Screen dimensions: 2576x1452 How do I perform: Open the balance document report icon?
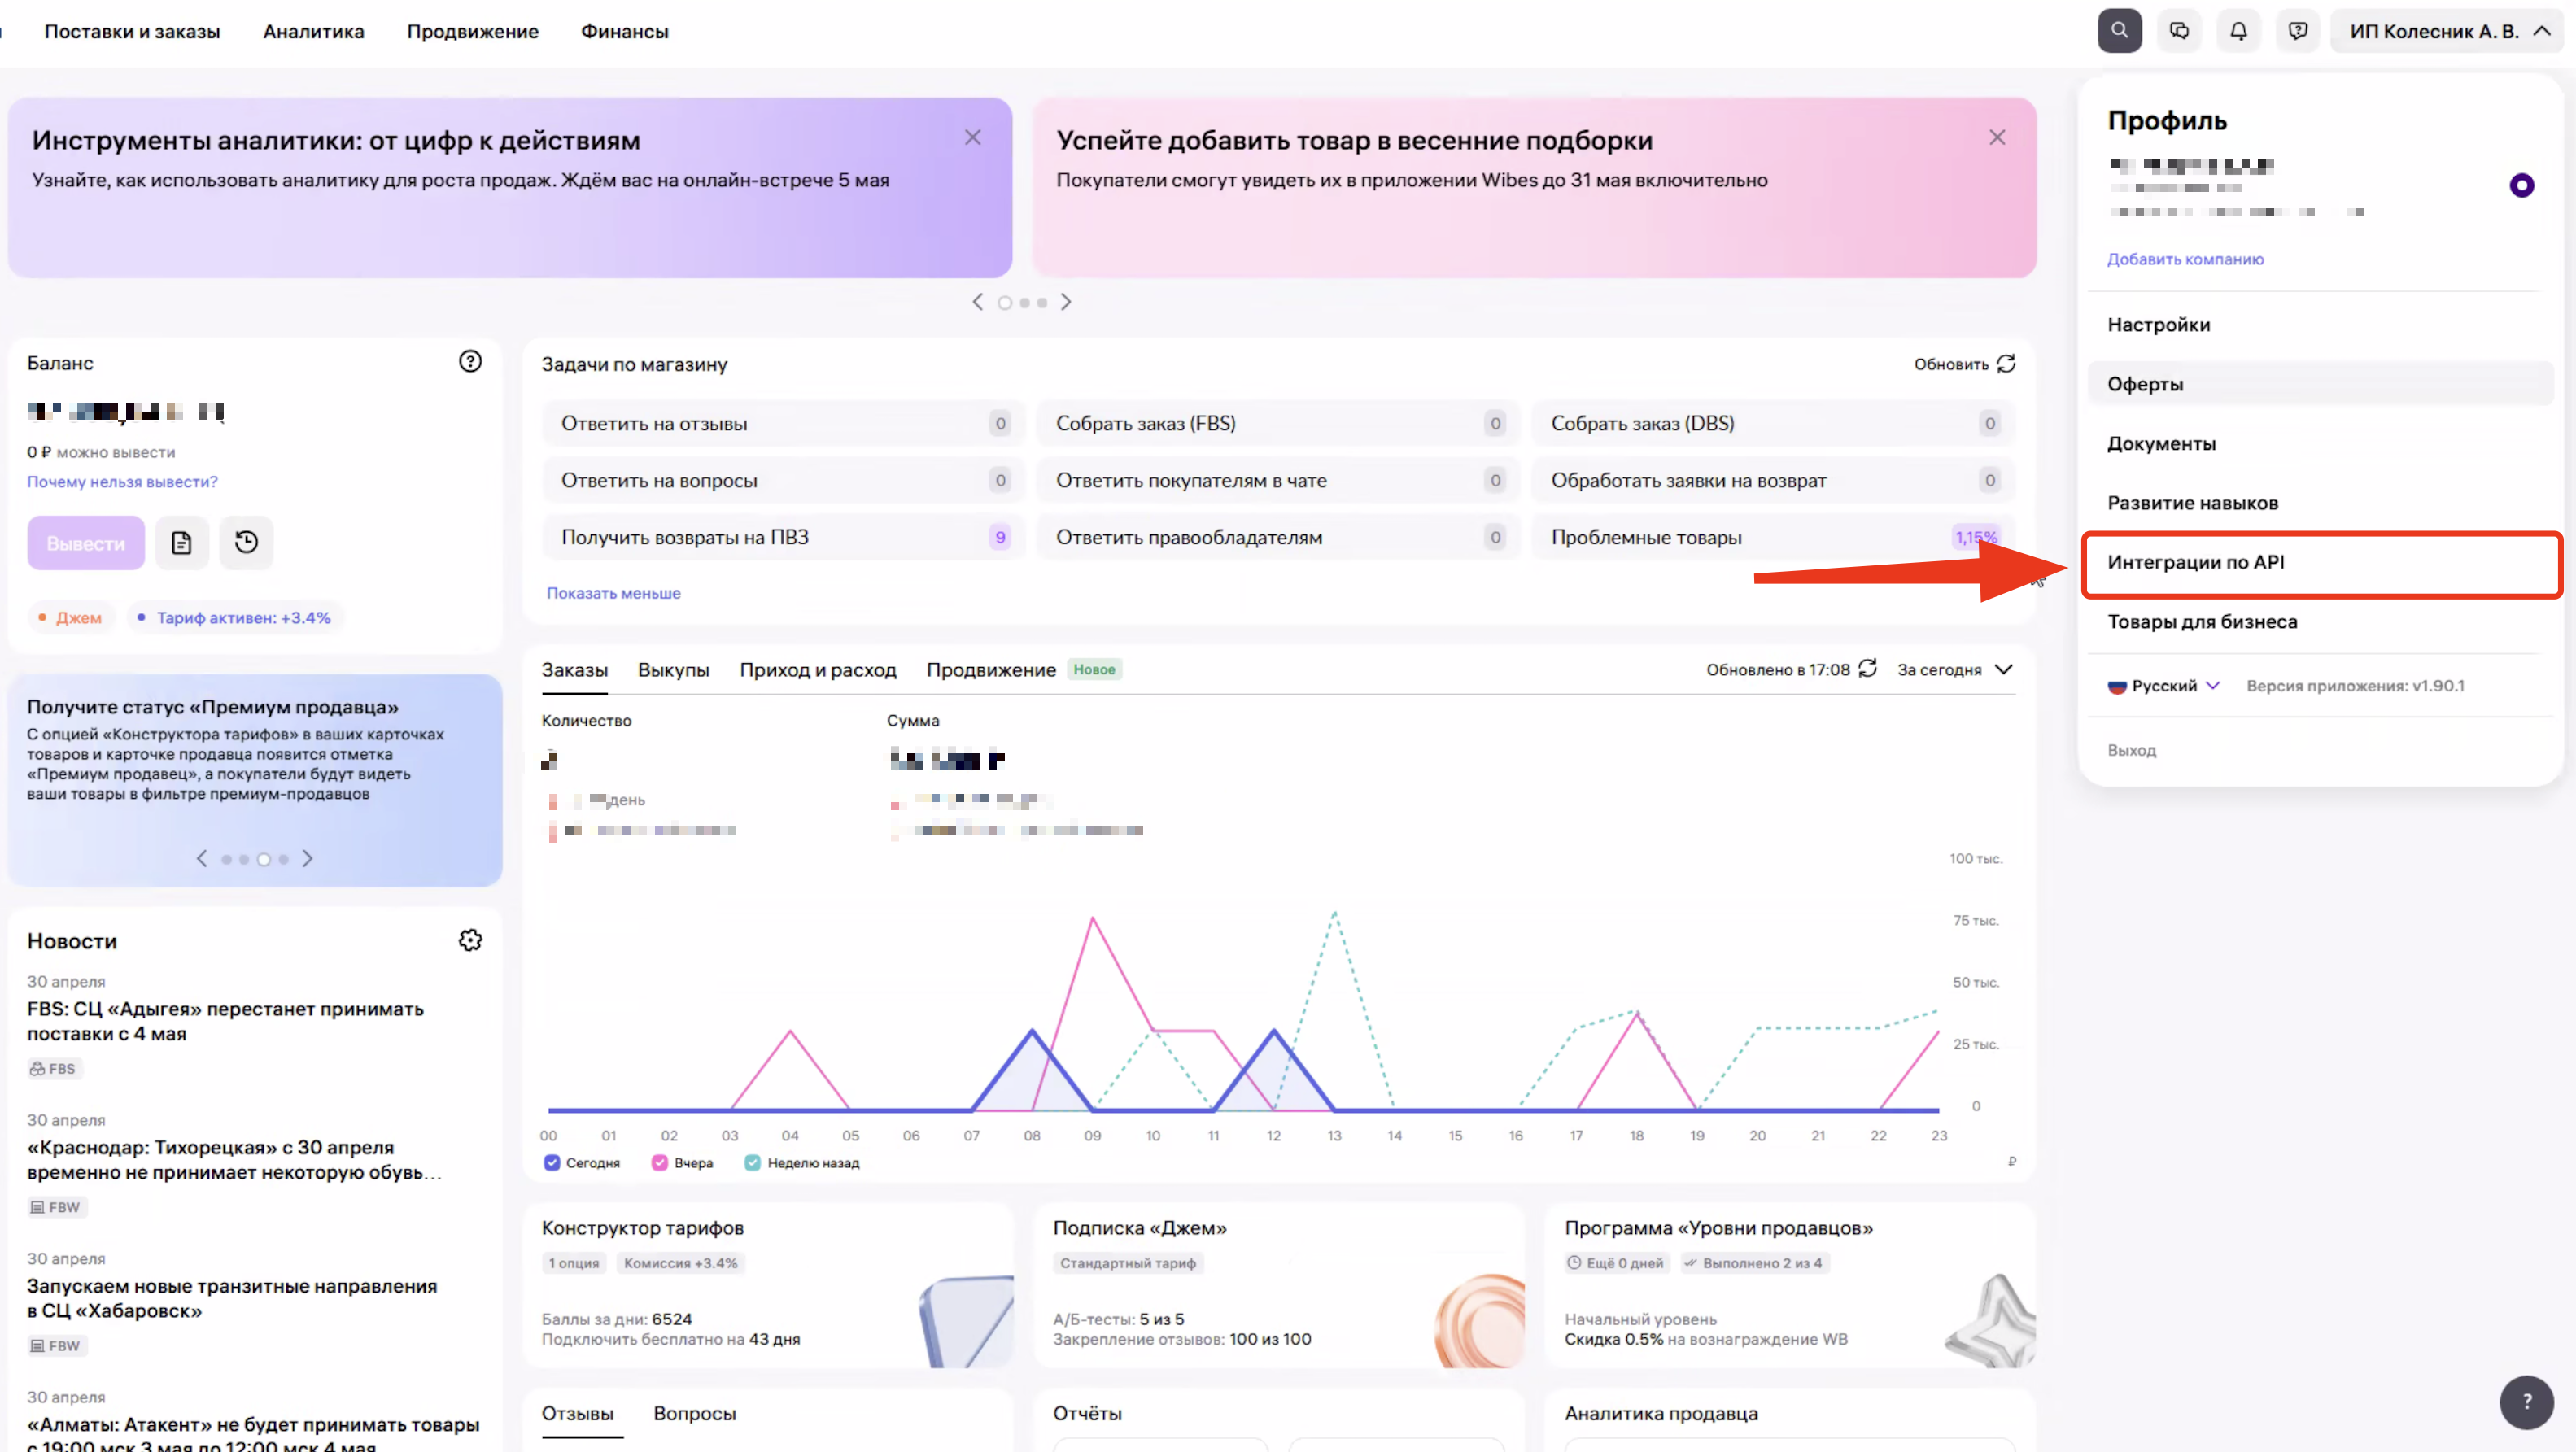coord(181,543)
